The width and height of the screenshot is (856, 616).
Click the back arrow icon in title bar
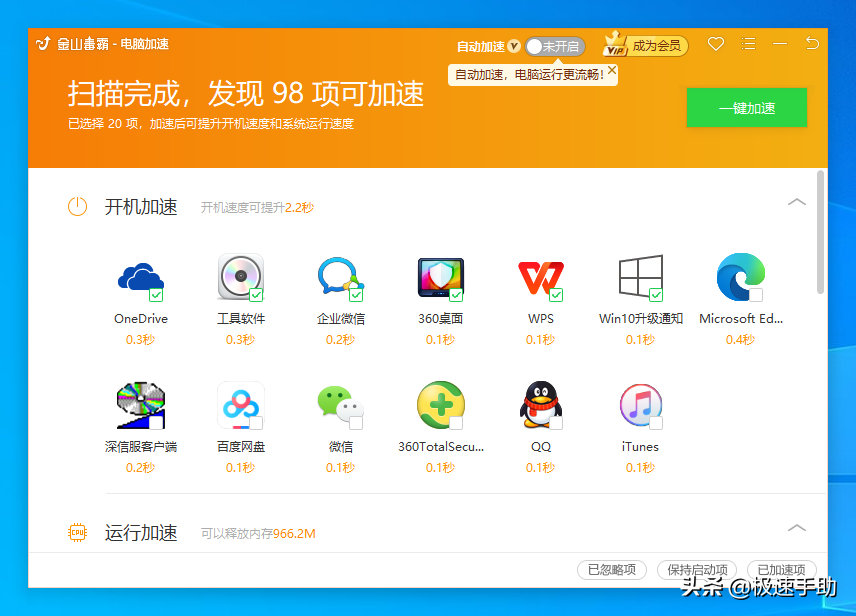[x=812, y=44]
